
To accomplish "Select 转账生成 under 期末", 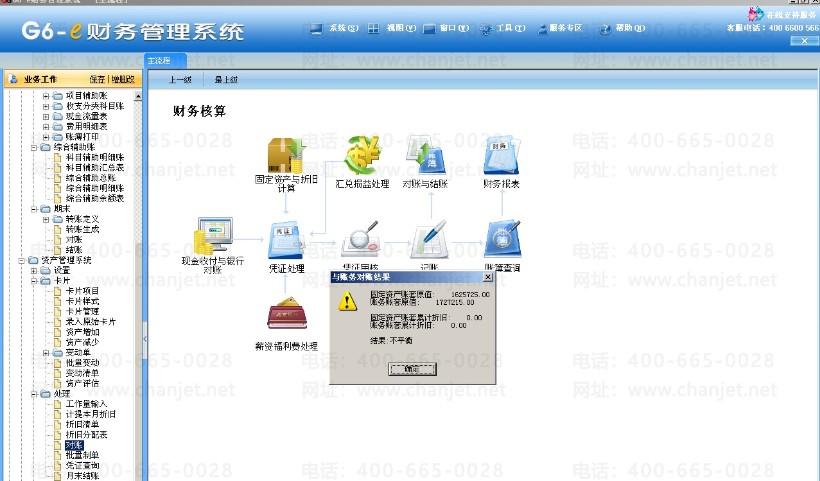I will click(x=82, y=230).
